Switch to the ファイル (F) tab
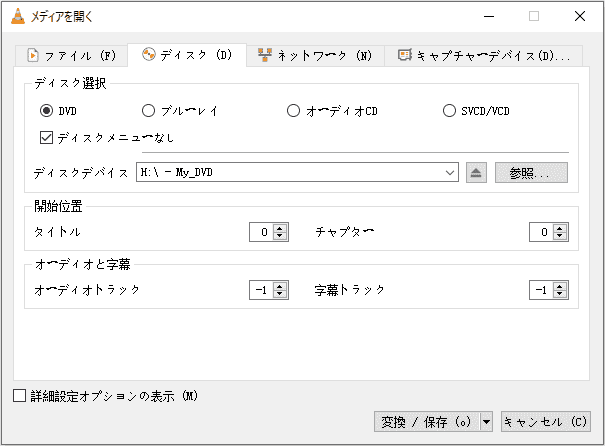This screenshot has height=446, width=605. pos(72,55)
